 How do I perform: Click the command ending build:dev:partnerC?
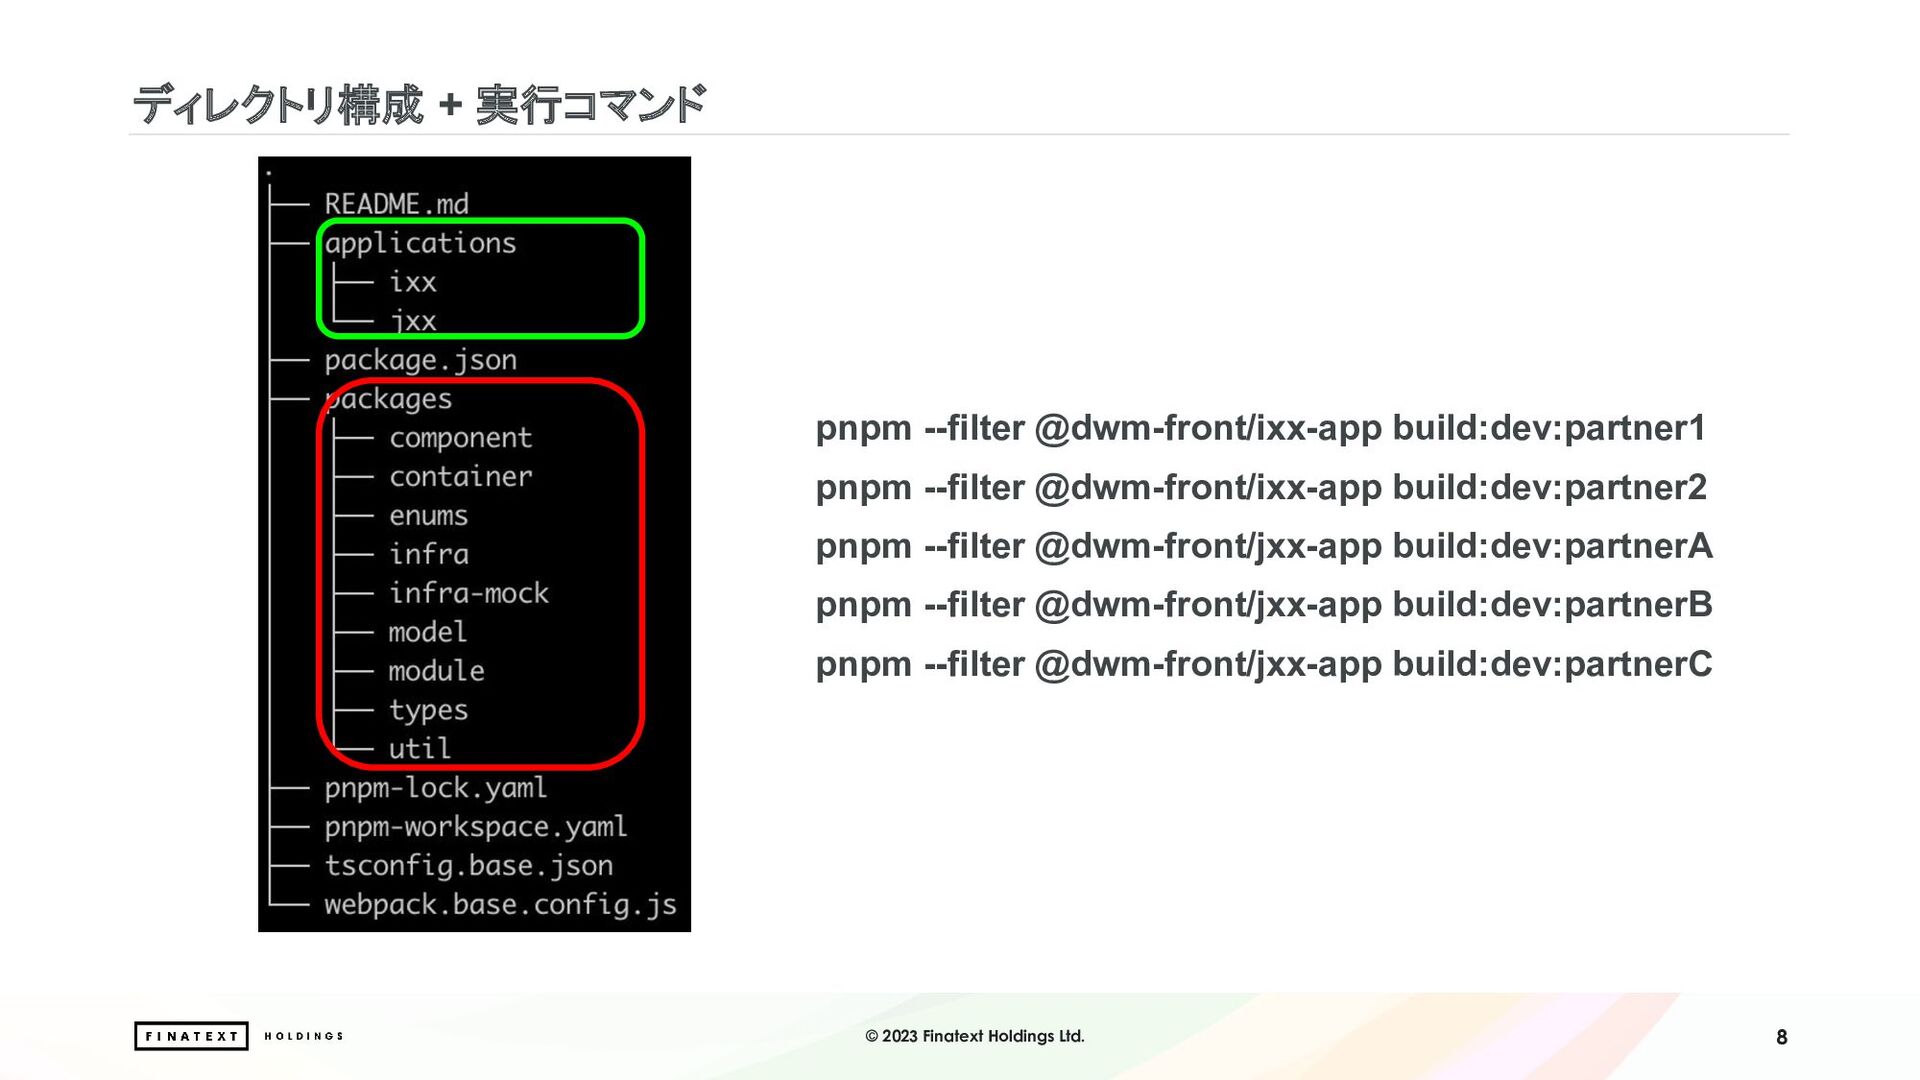pos(1264,664)
